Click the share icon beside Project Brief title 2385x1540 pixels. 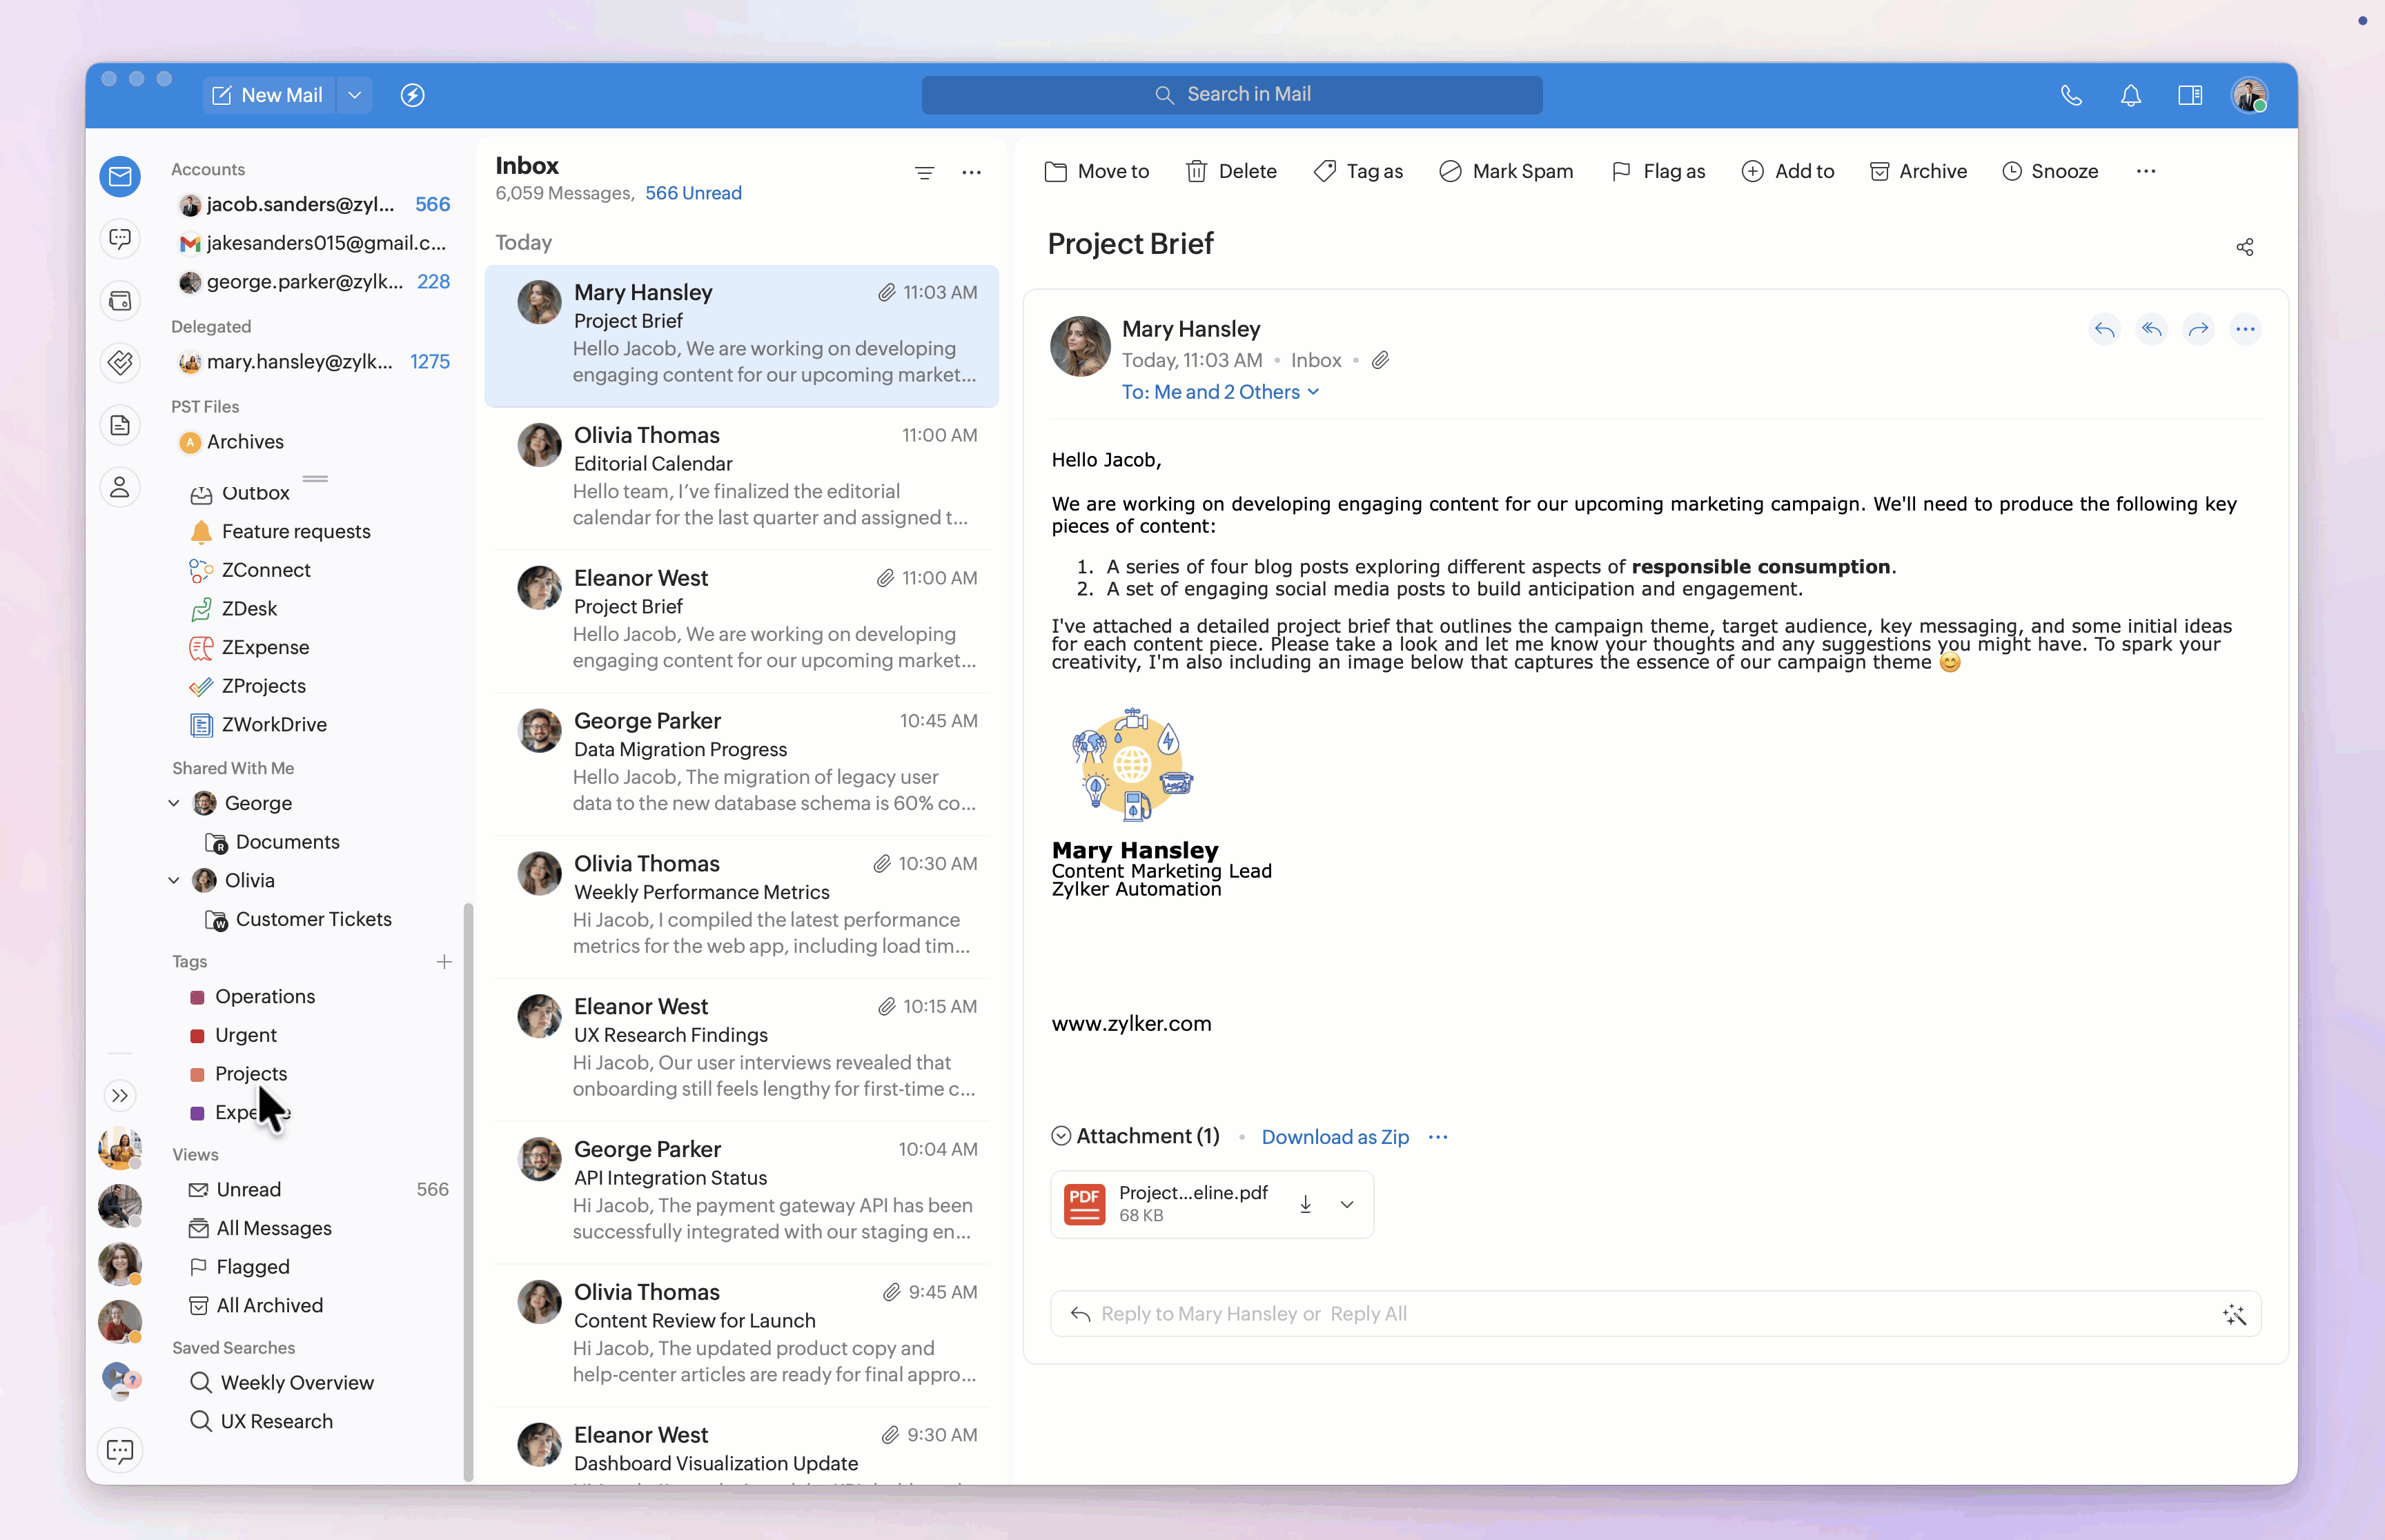click(2244, 247)
